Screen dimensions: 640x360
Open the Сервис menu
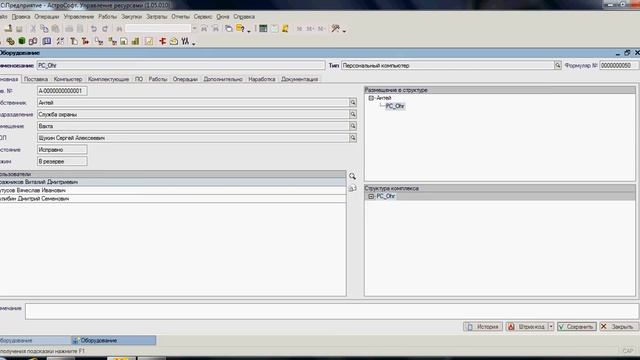click(x=203, y=17)
